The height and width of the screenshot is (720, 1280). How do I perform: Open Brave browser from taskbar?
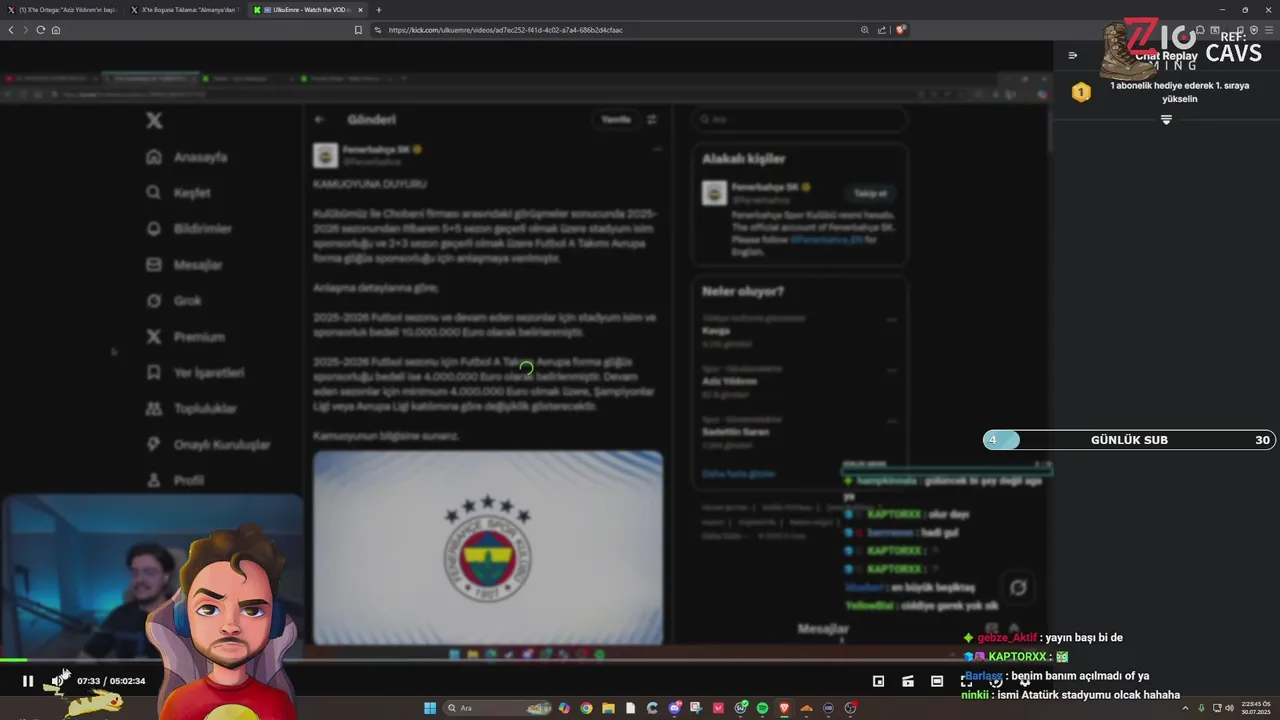click(784, 708)
